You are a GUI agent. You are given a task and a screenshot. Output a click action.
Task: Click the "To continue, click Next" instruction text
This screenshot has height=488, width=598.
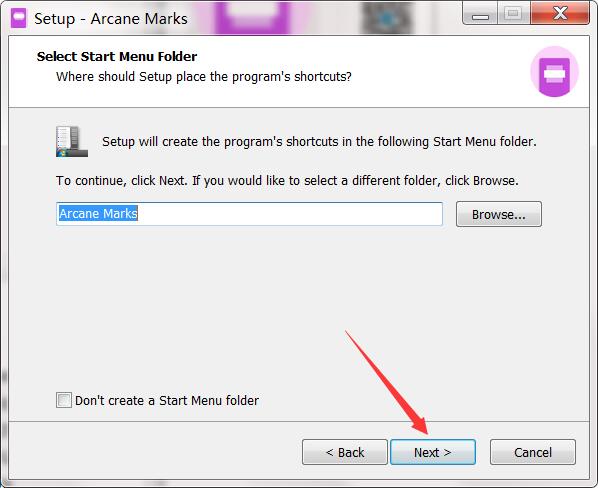pyautogui.click(x=287, y=181)
